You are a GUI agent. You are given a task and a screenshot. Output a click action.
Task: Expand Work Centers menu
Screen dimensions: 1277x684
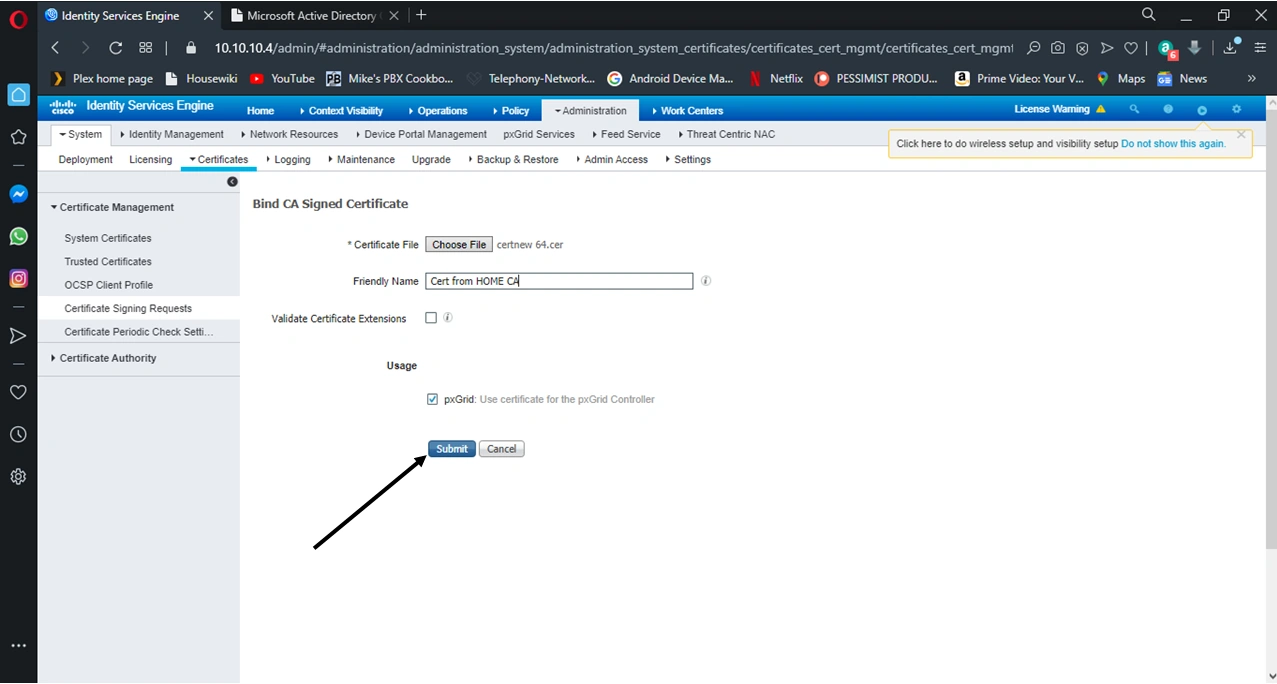687,111
